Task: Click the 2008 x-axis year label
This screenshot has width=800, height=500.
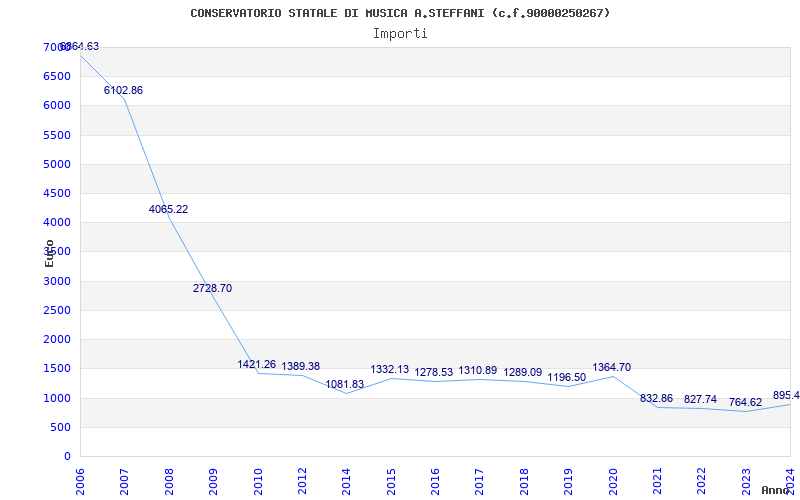Action: (x=169, y=481)
